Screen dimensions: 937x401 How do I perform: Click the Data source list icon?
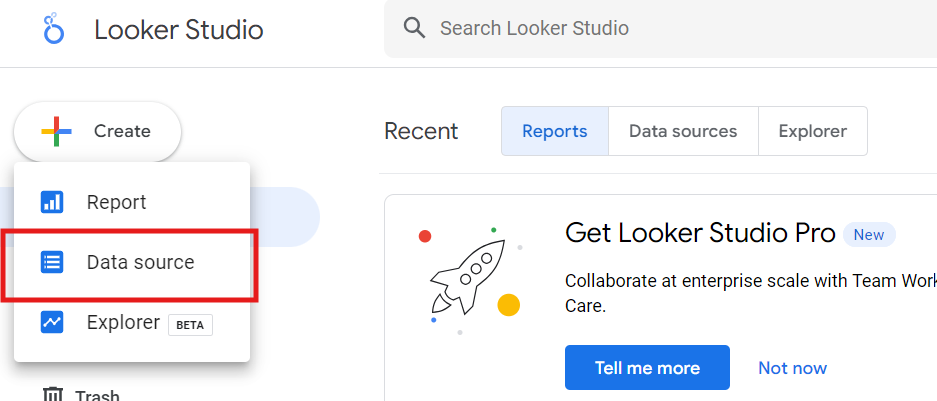[52, 262]
